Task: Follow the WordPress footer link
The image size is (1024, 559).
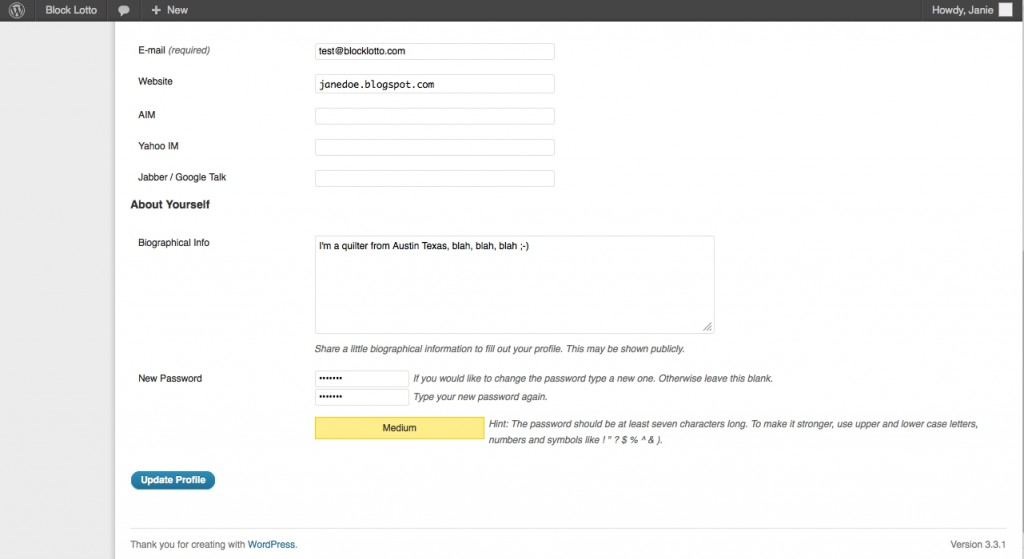Action: pyautogui.click(x=271, y=544)
